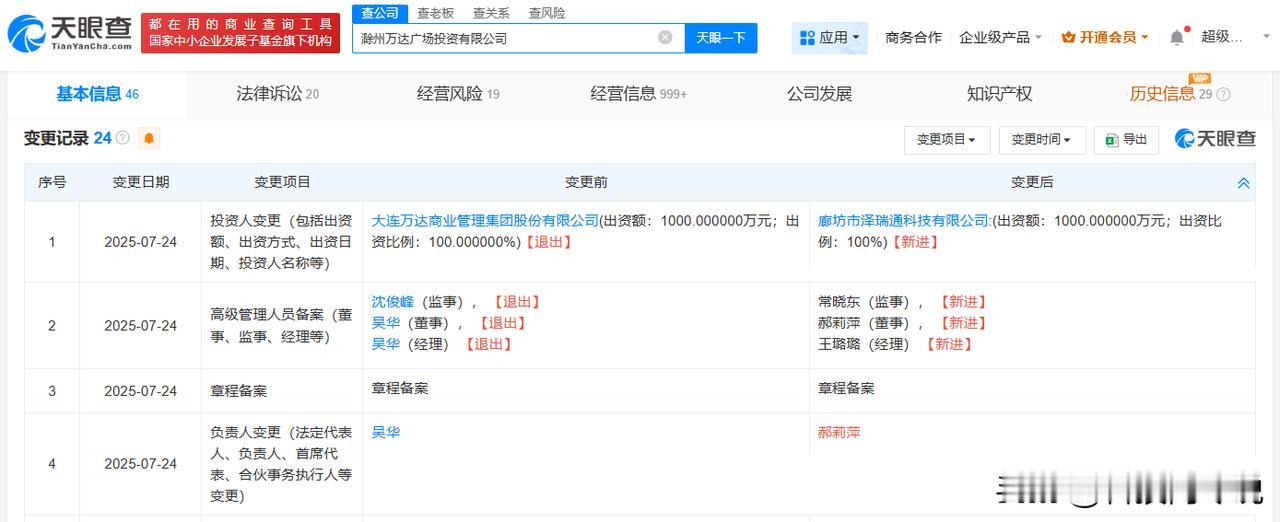
Task: Click 王璐璐 (经理) text
Action: pyautogui.click(x=864, y=344)
